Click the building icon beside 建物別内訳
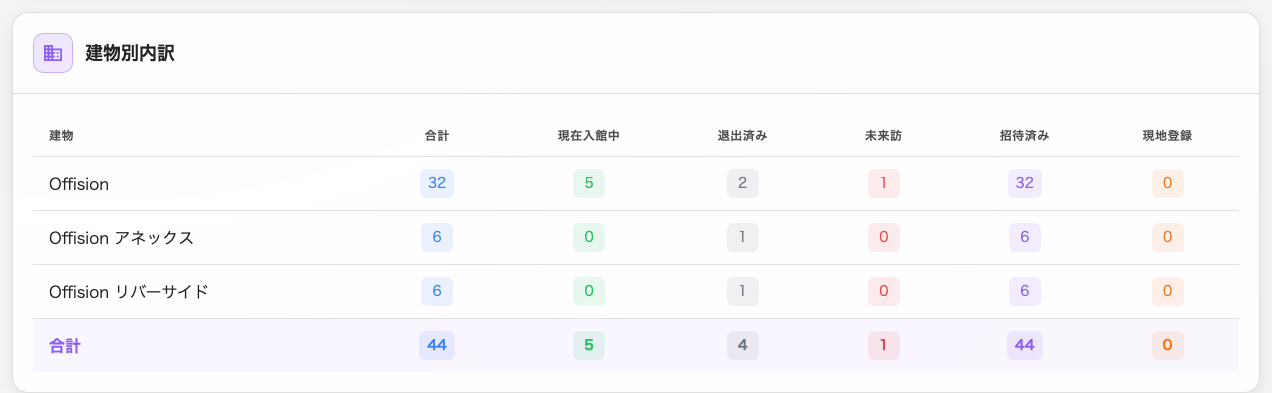The image size is (1272, 393). point(53,53)
